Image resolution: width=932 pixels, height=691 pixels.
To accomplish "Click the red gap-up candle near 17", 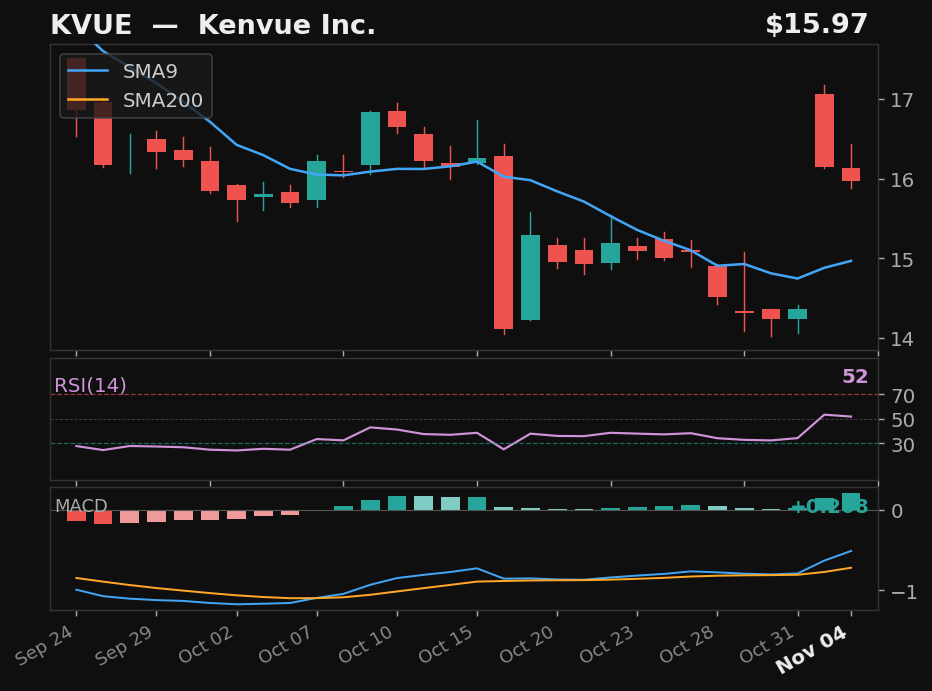I will pos(824,131).
